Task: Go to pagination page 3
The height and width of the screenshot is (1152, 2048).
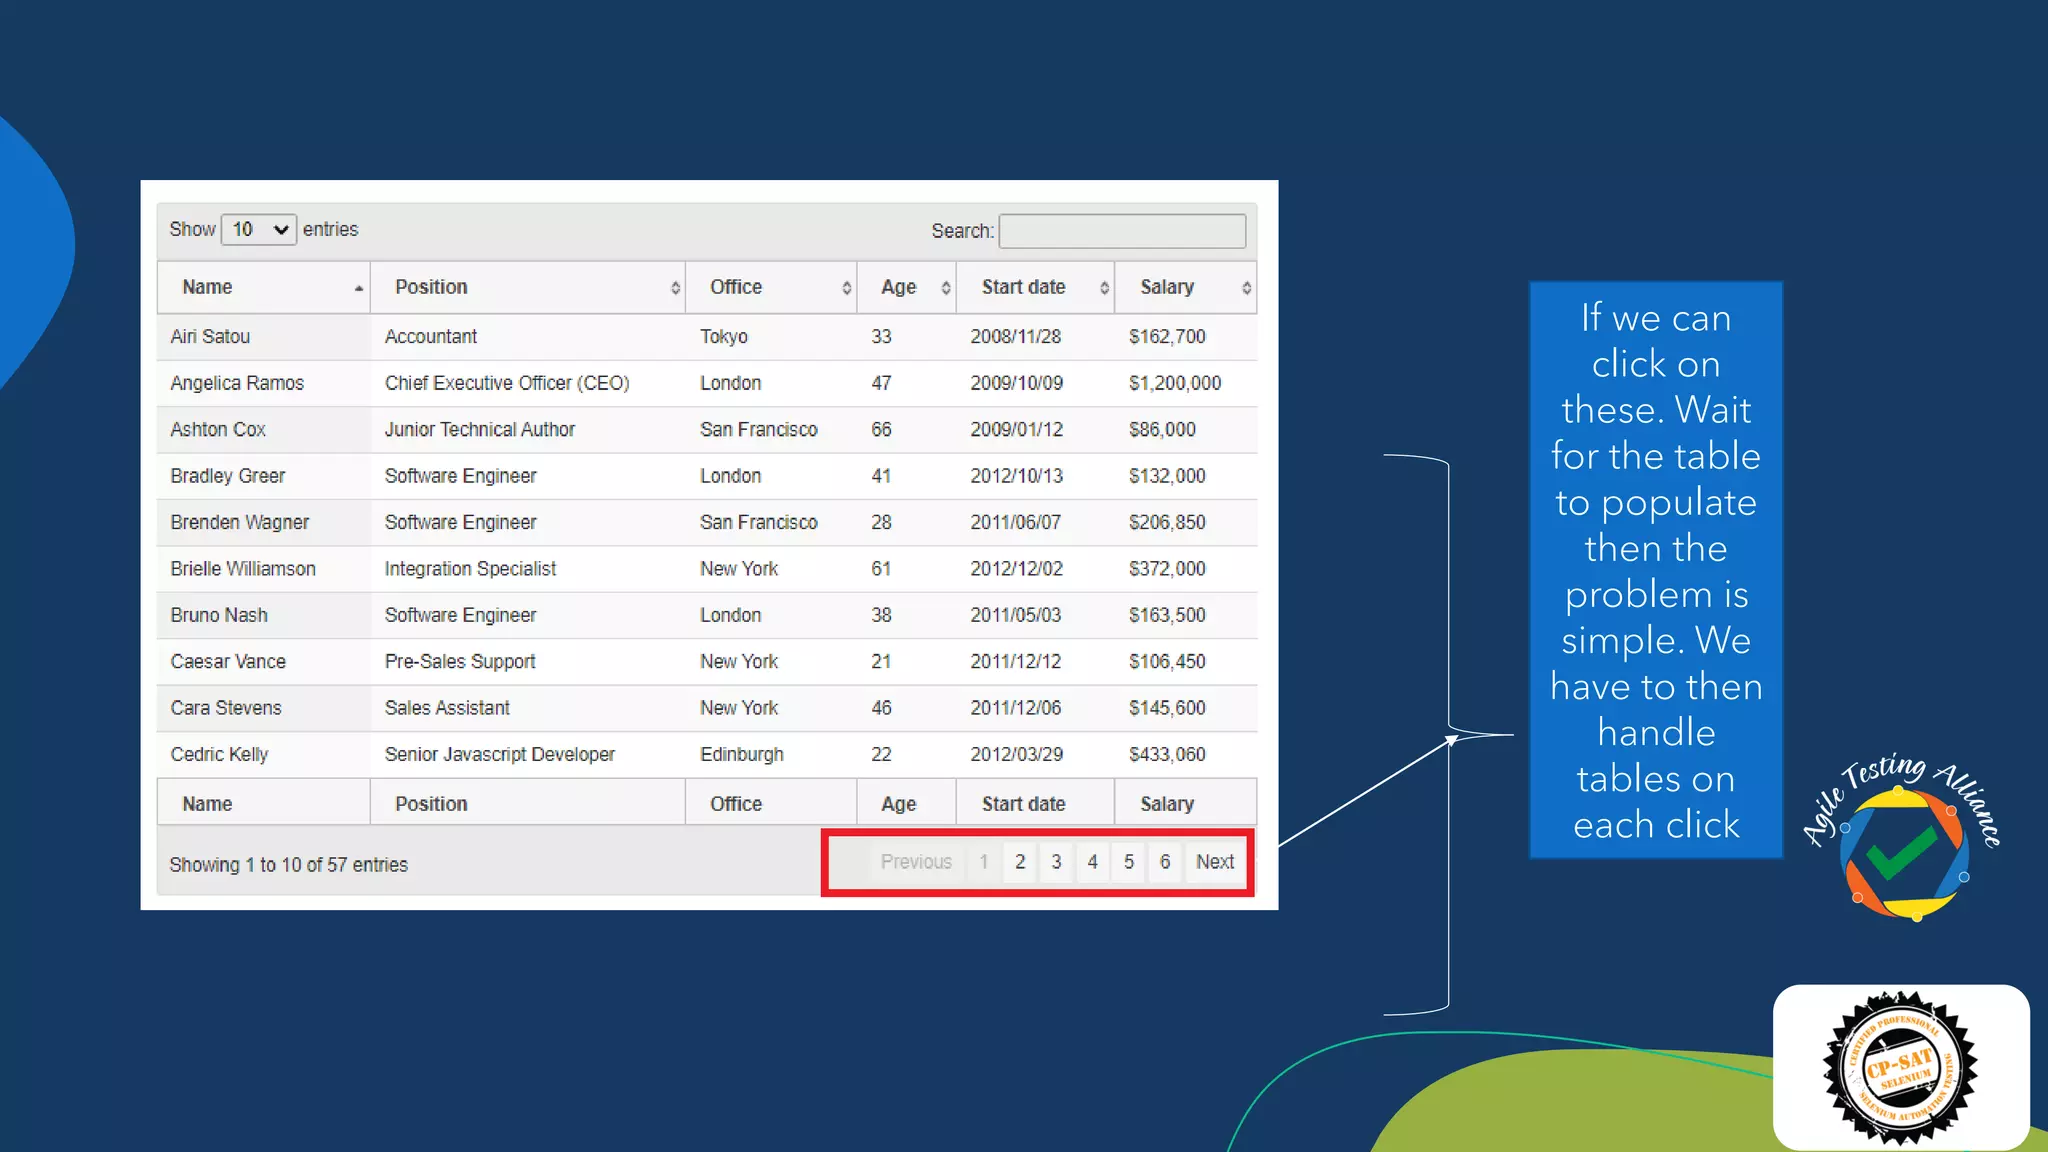Action: tap(1056, 862)
